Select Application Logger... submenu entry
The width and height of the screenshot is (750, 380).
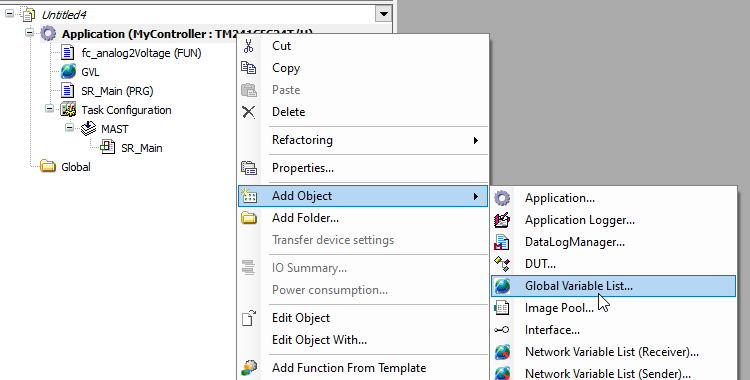click(614, 220)
